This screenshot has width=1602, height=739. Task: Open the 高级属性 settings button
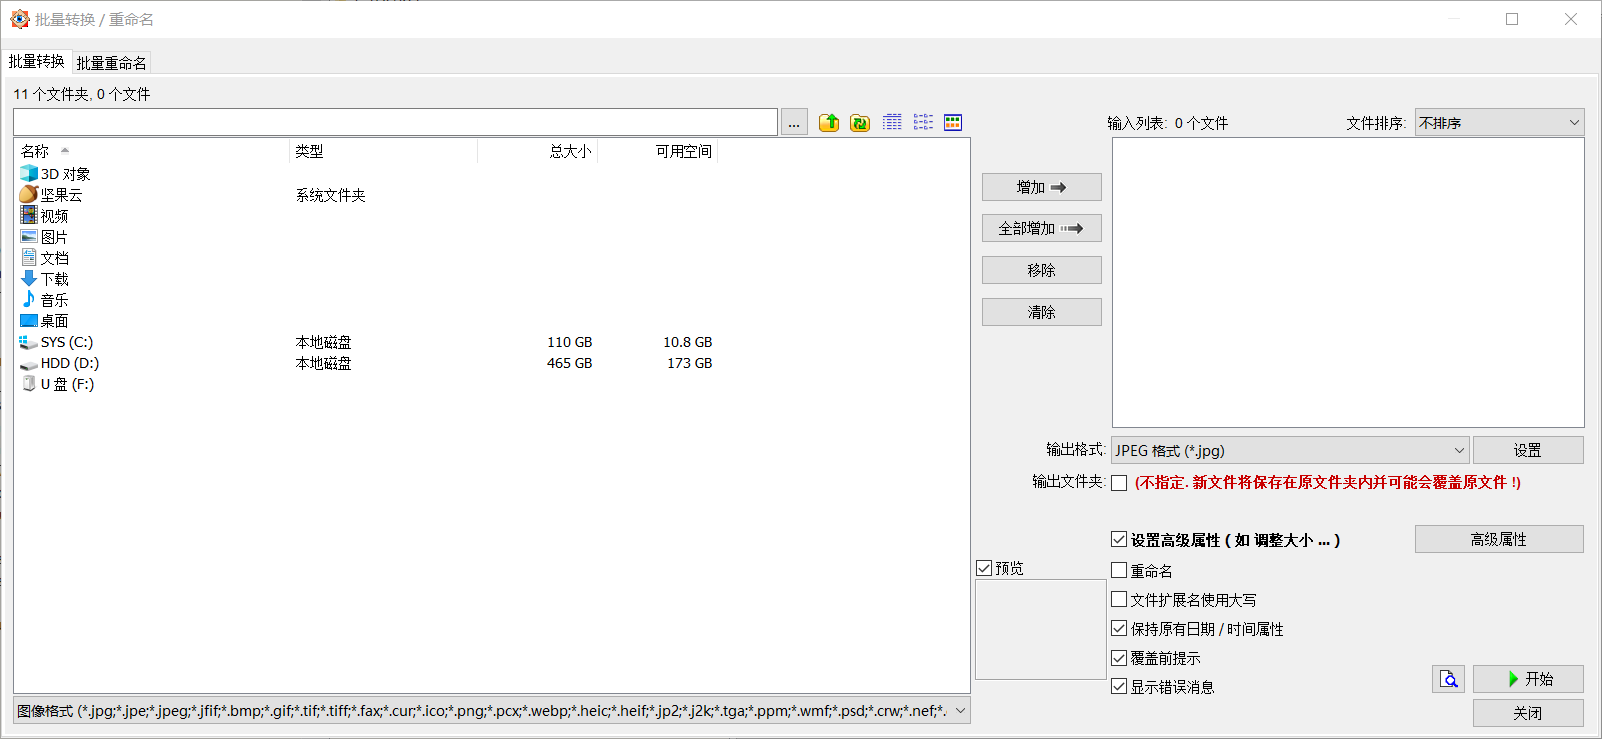point(1498,540)
